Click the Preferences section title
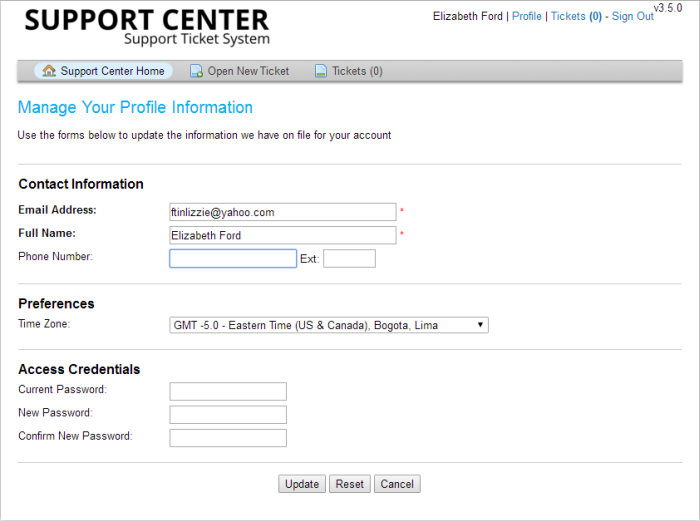Viewport: 700px width, 521px height. (x=56, y=304)
